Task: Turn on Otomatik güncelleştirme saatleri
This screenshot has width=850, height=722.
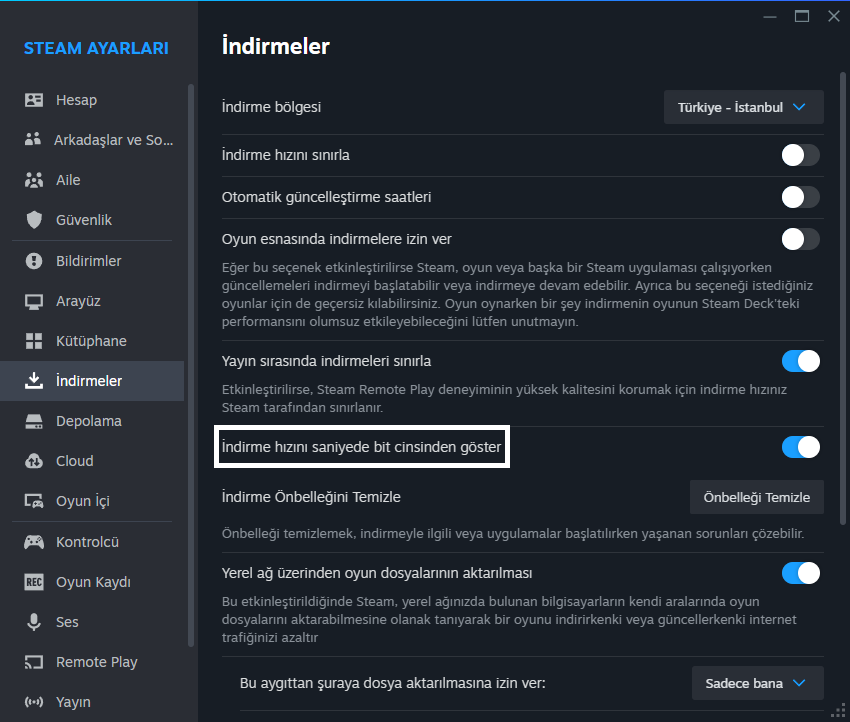Action: pyautogui.click(x=800, y=197)
